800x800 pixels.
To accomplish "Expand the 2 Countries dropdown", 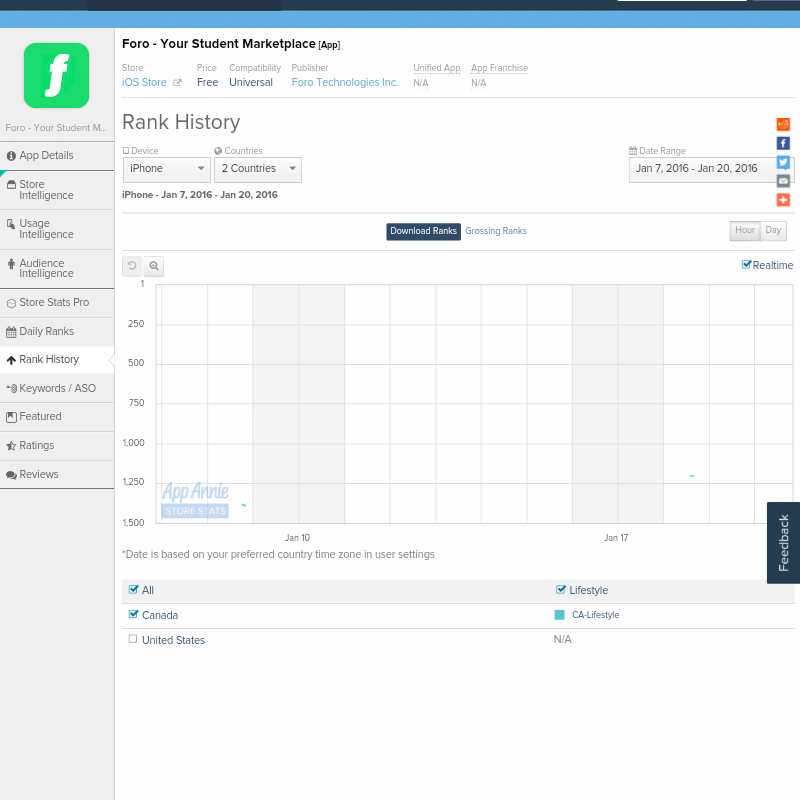I will coord(258,169).
